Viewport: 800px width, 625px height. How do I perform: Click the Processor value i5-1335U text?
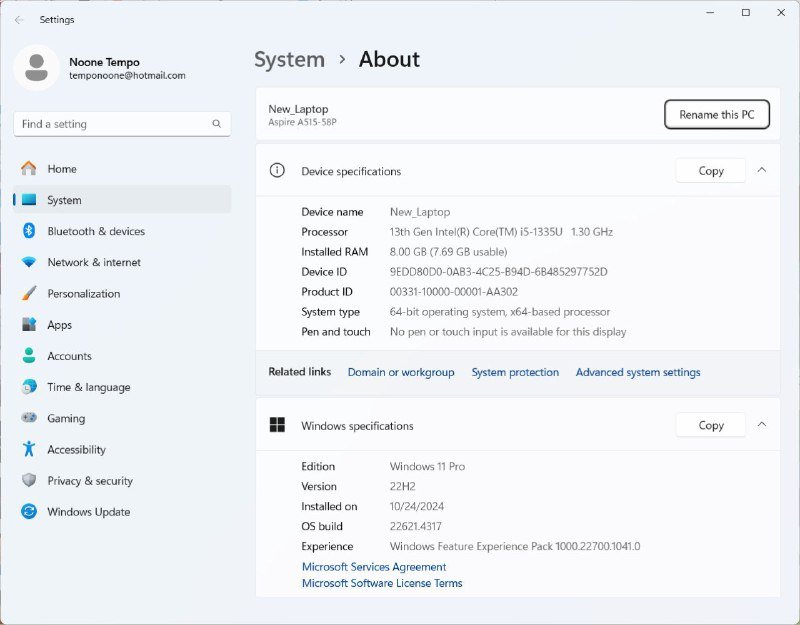tap(501, 232)
